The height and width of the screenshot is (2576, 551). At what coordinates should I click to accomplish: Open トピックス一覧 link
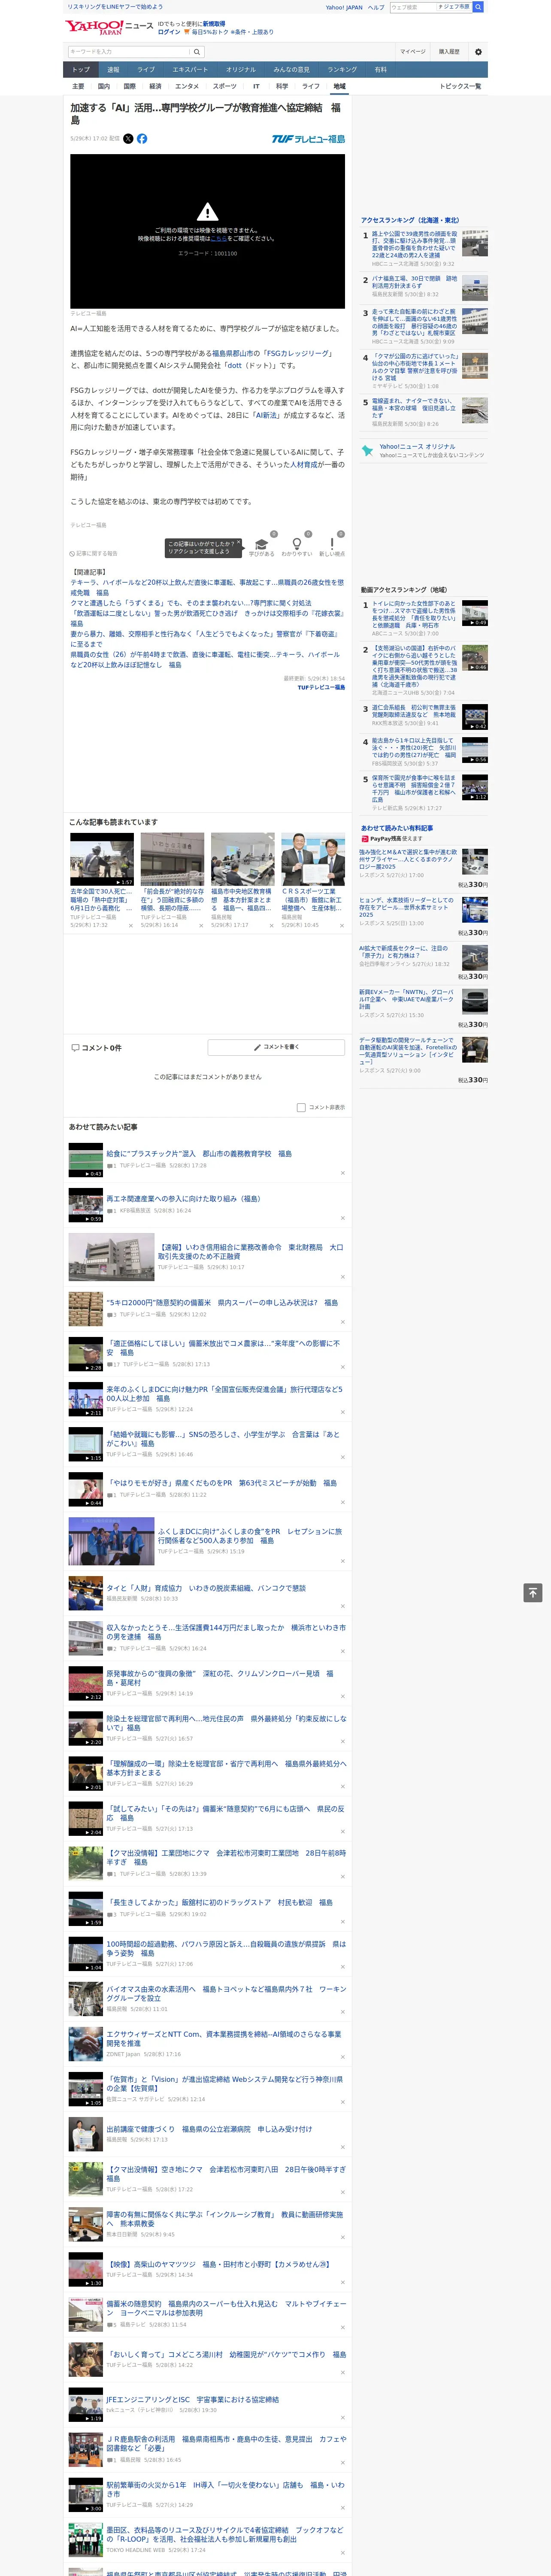coord(460,86)
